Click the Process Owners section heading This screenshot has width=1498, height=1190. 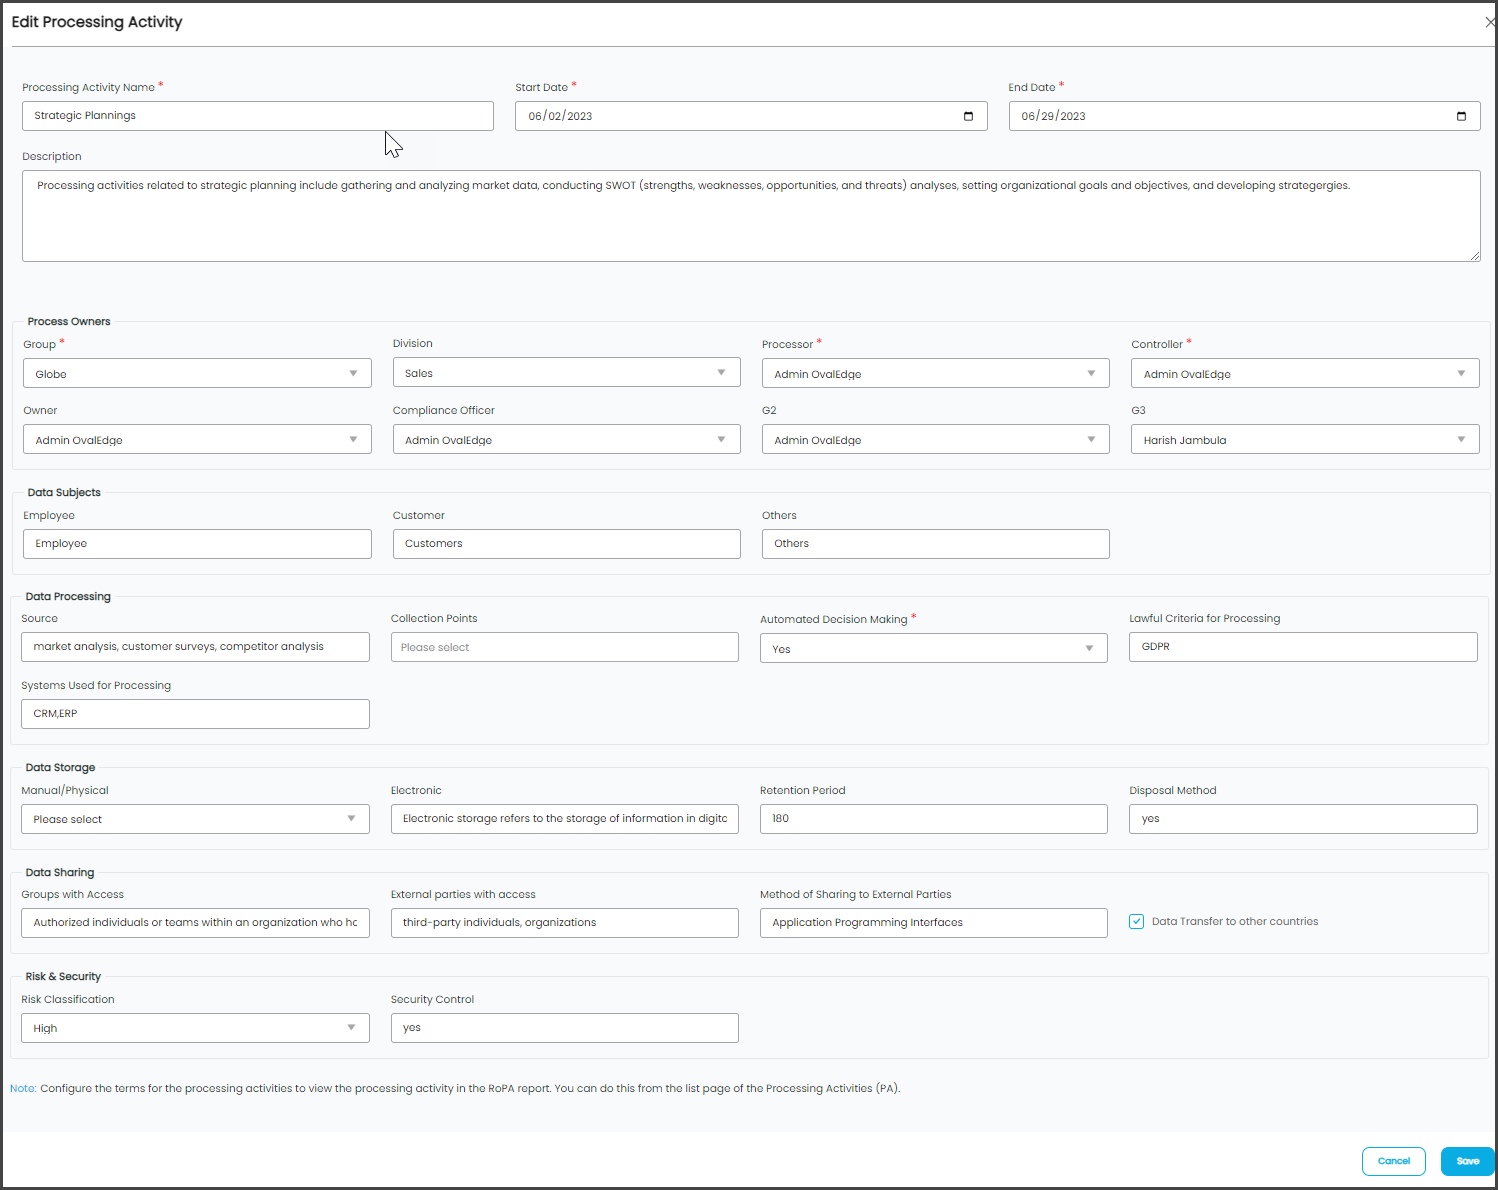coord(69,321)
